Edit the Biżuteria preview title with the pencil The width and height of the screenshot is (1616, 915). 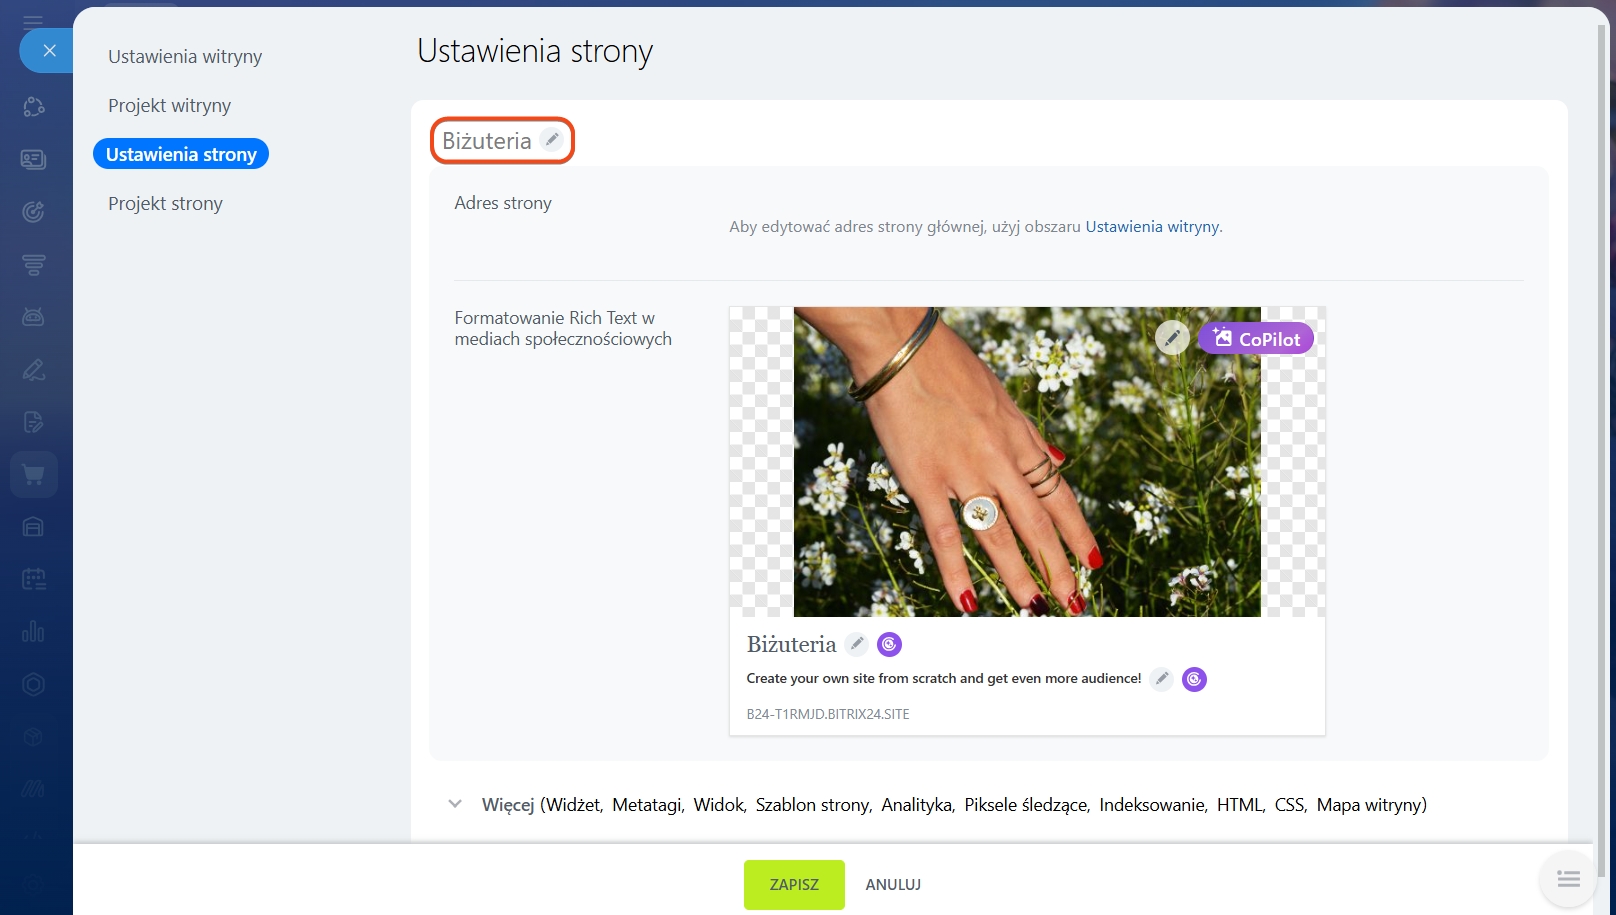[x=857, y=644]
